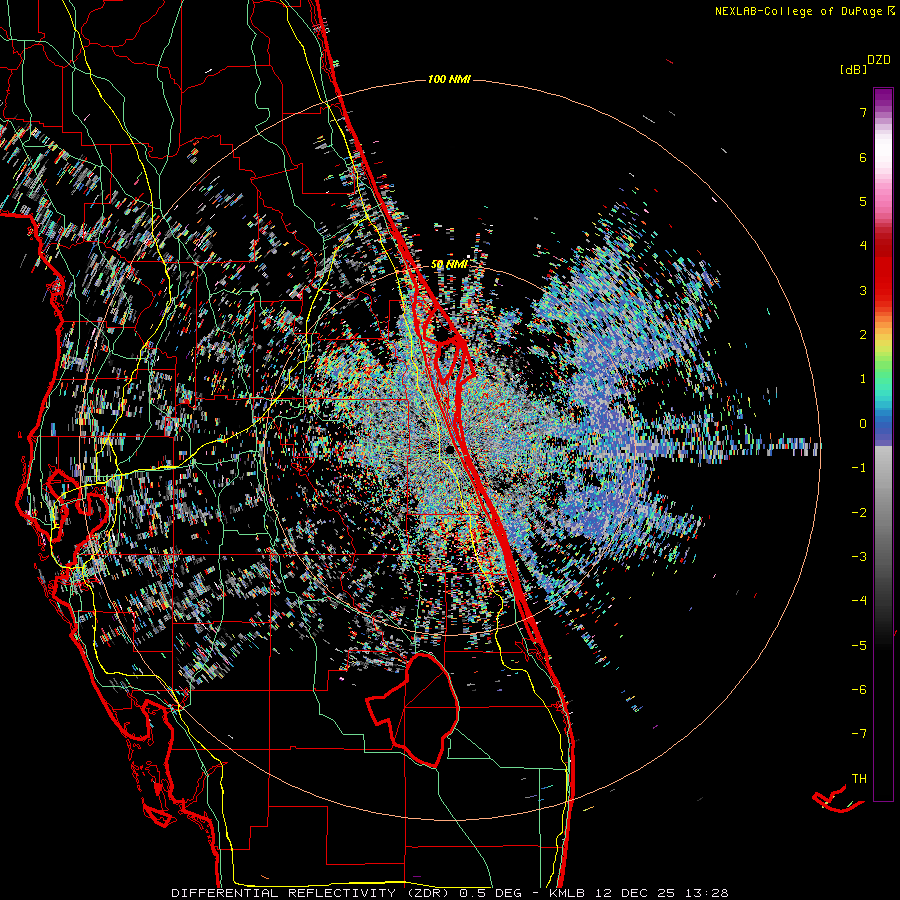The height and width of the screenshot is (900, 900).
Task: Click the 0.5 DEG elevation angle text
Action: [x=490, y=893]
